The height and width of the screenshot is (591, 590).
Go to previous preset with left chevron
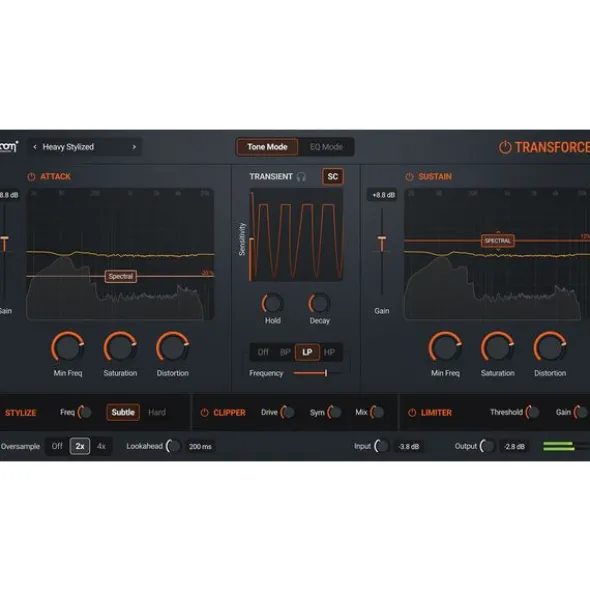pos(35,147)
